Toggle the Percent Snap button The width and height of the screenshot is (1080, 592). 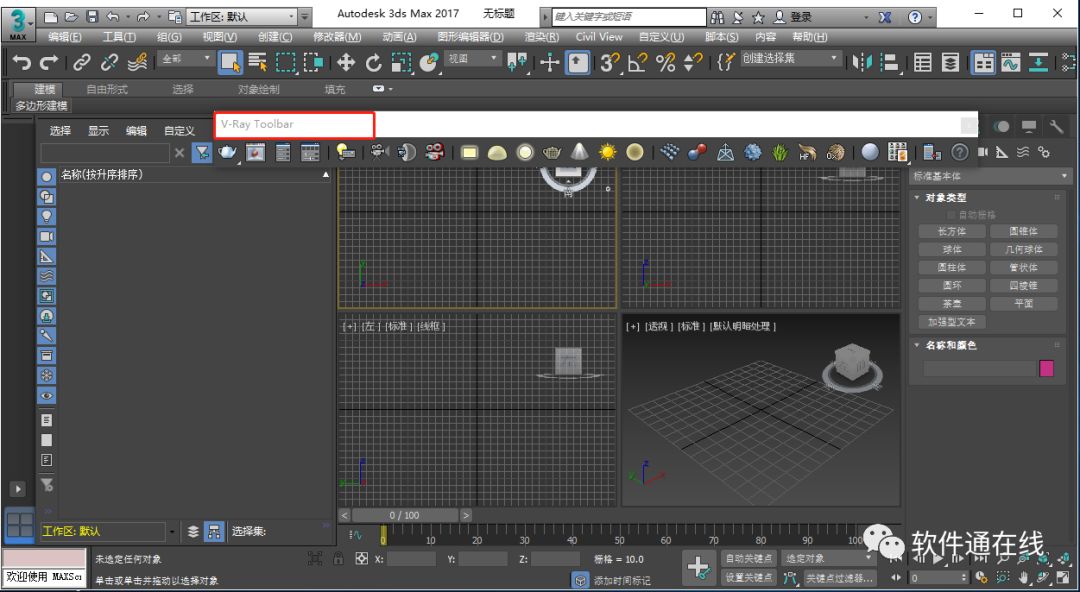click(x=665, y=63)
